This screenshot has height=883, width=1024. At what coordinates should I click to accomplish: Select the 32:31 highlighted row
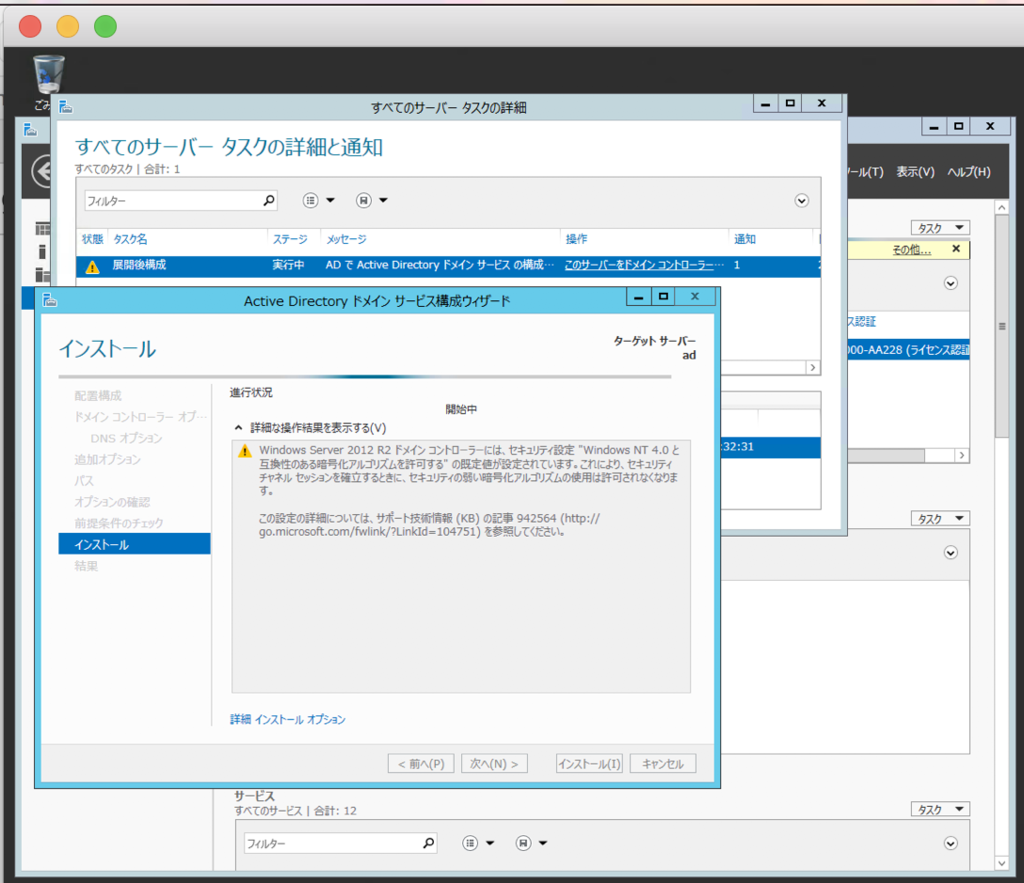pyautogui.click(x=771, y=447)
